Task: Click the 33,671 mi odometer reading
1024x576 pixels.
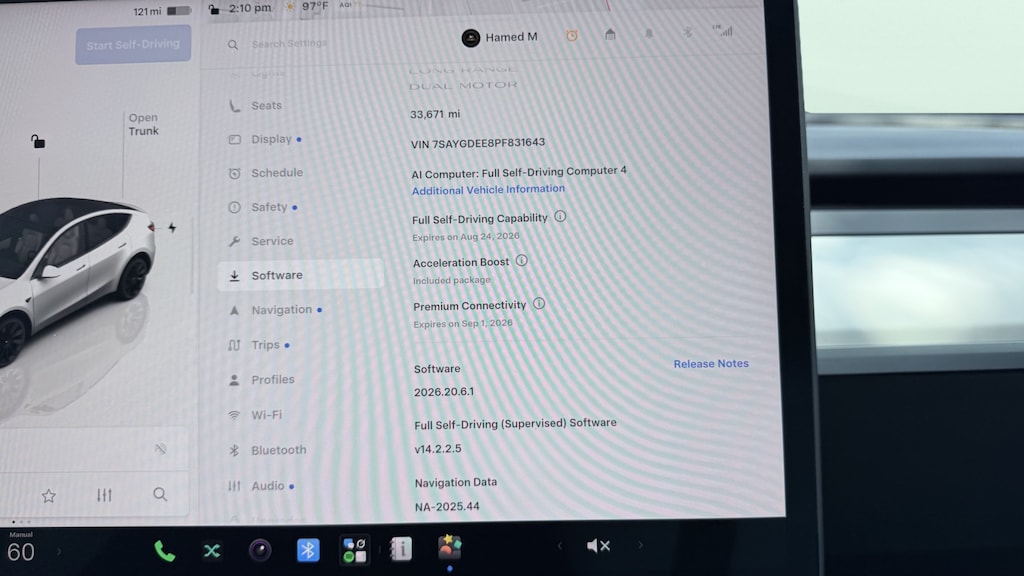Action: tap(435, 114)
